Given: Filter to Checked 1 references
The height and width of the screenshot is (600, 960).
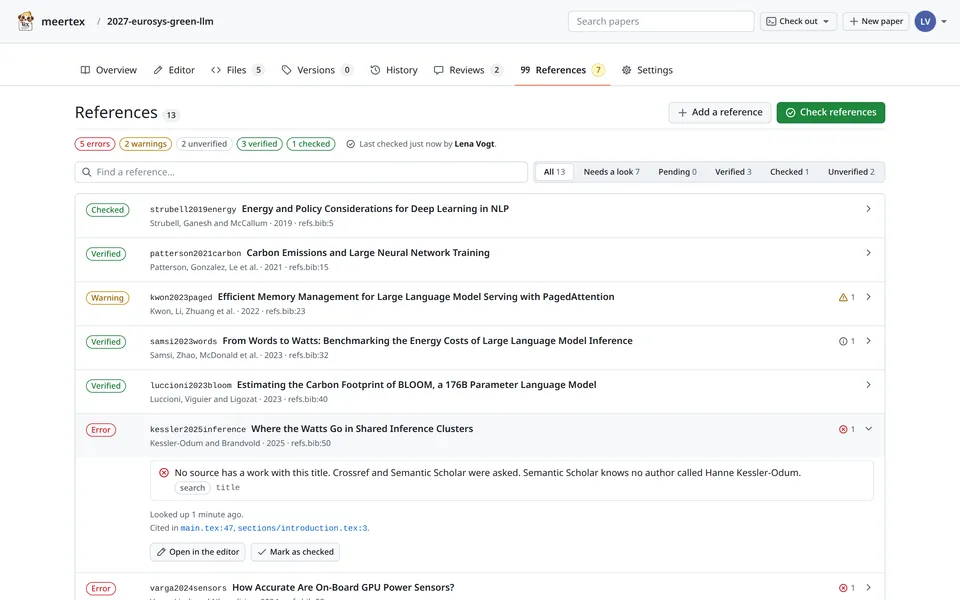Looking at the screenshot, I should click(x=789, y=173).
